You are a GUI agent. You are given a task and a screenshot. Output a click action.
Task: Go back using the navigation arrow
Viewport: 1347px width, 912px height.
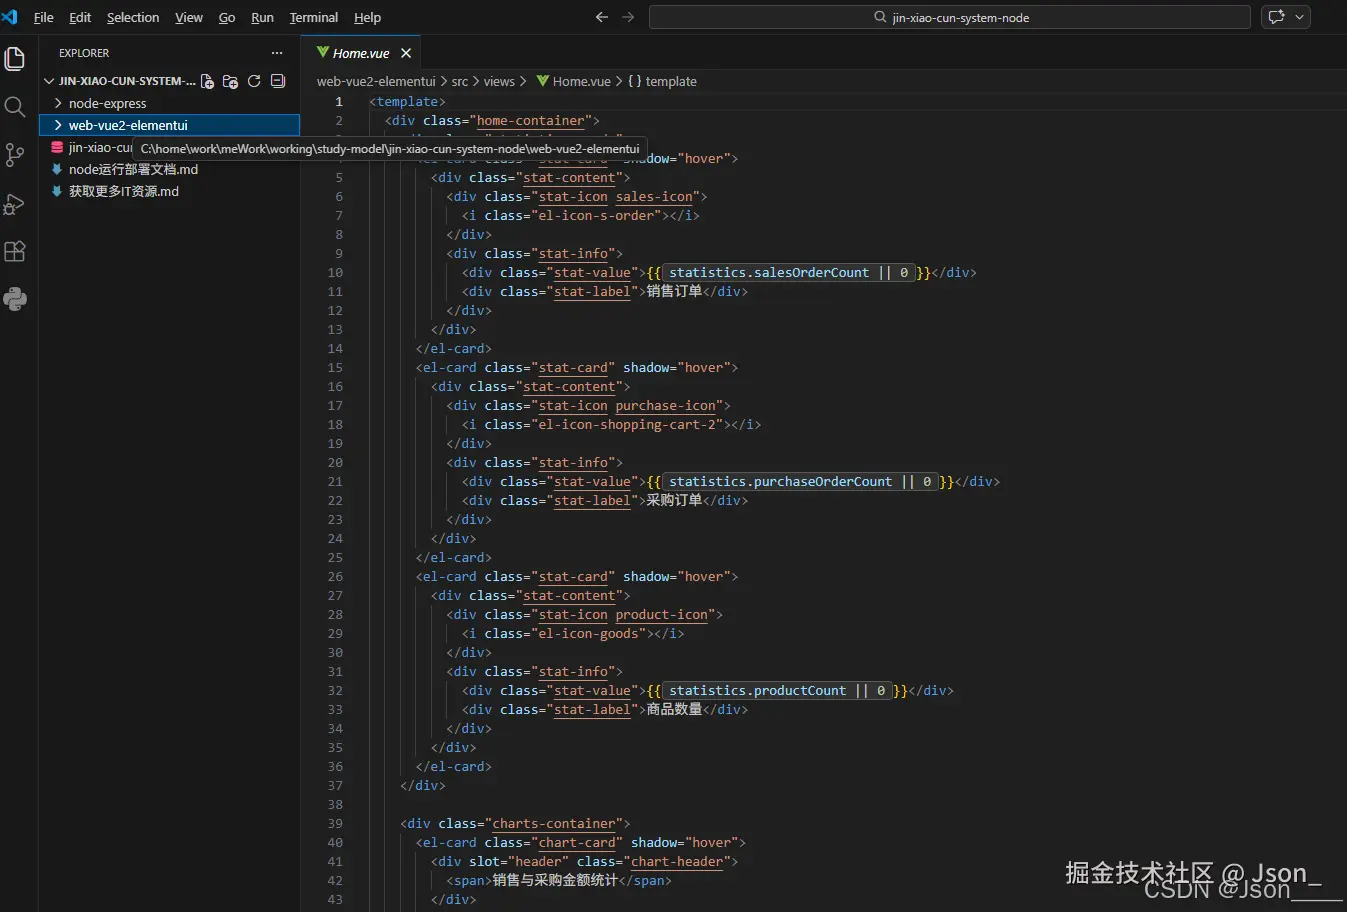601,17
